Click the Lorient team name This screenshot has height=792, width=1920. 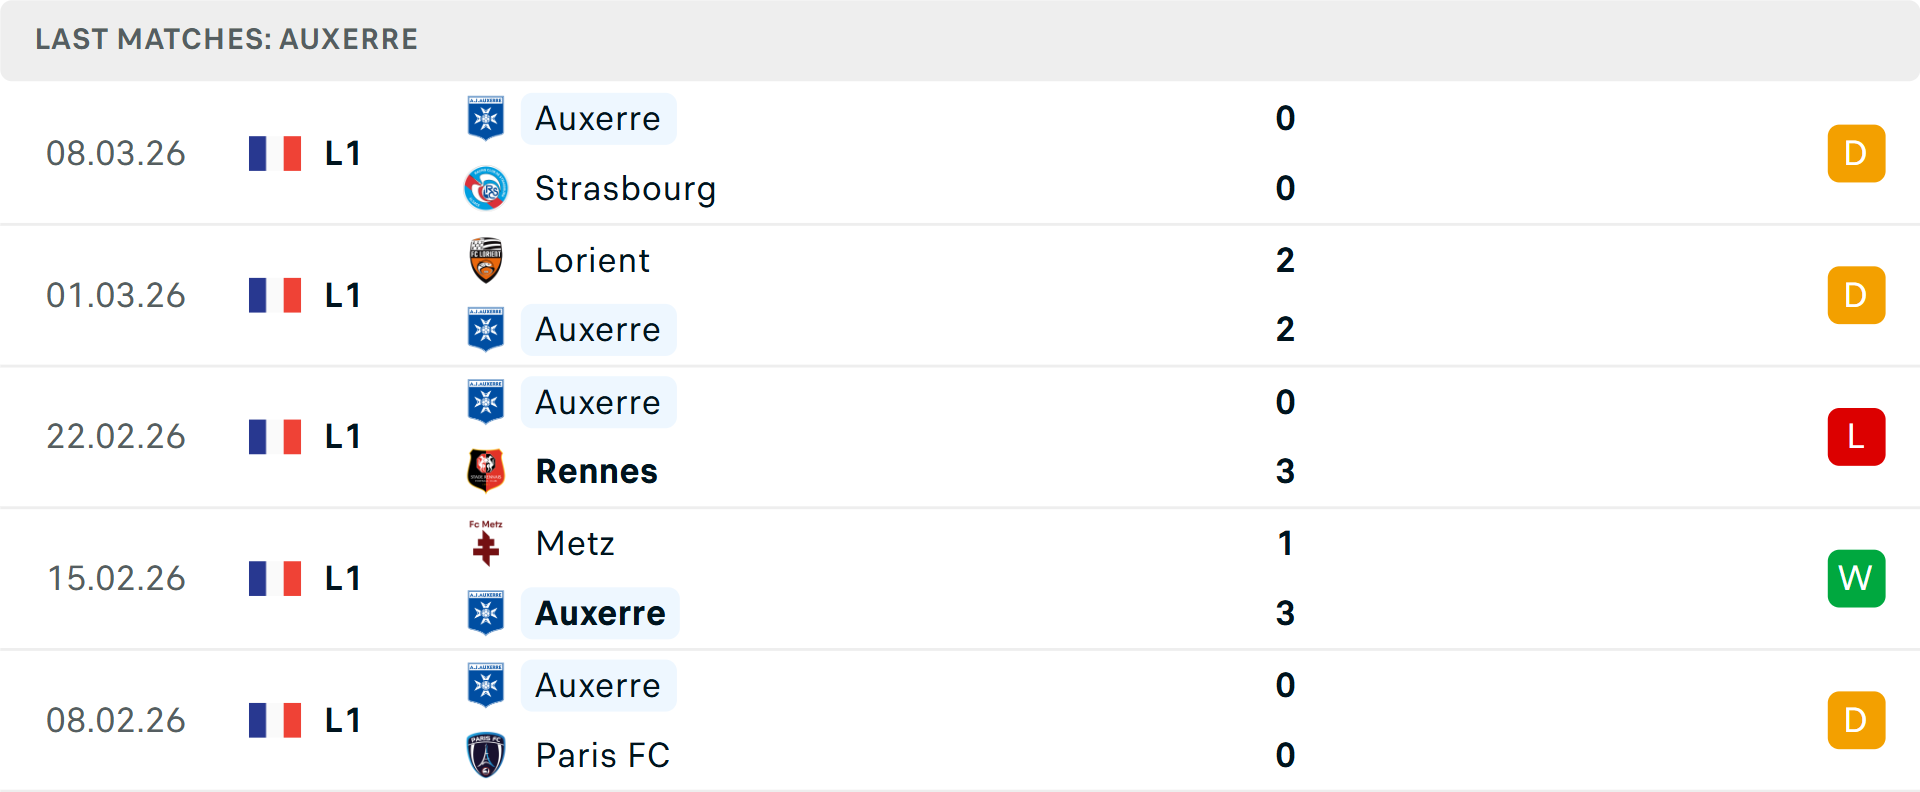point(592,260)
